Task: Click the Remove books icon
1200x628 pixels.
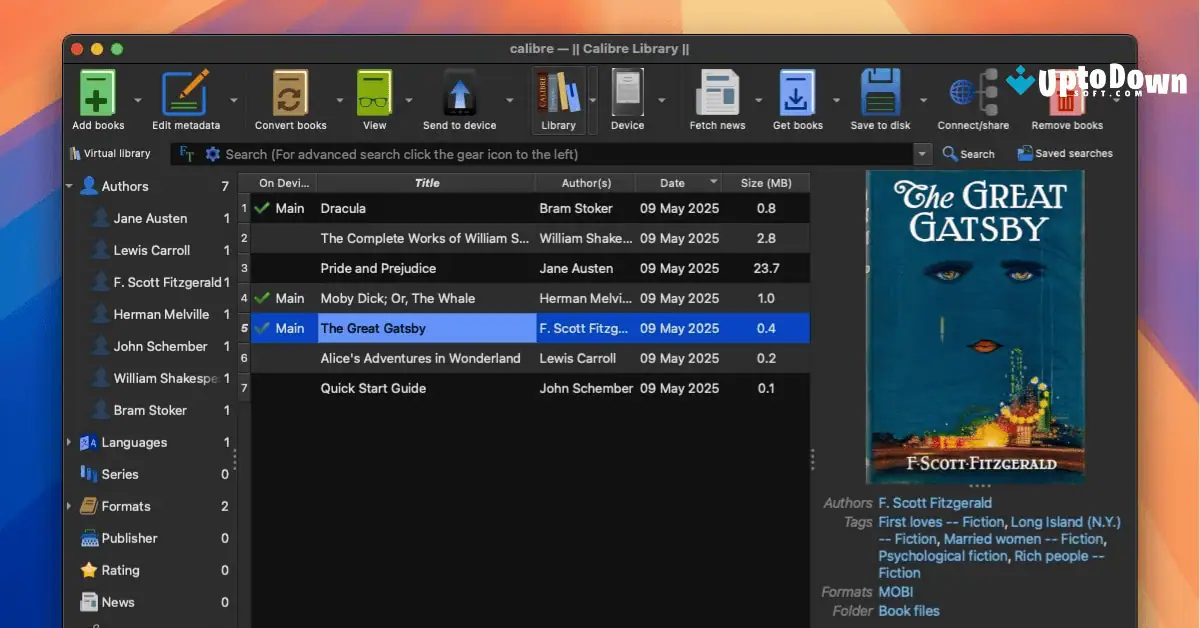Action: (x=1067, y=92)
